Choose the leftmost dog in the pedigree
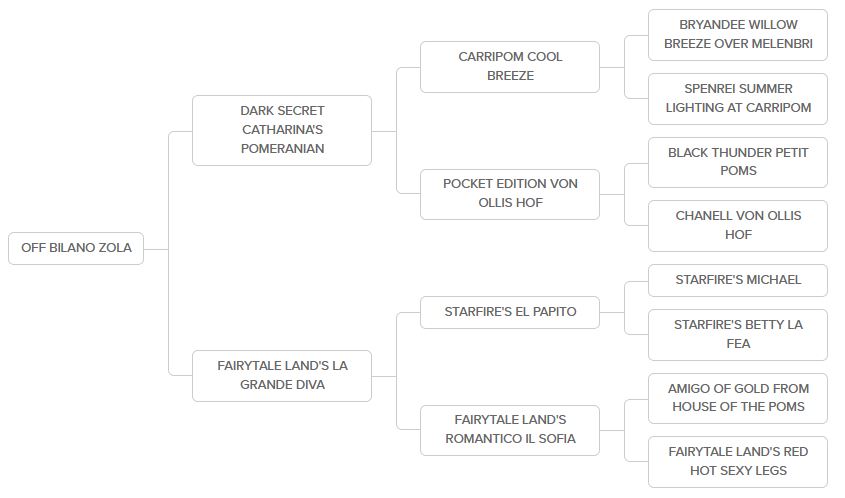845x498 pixels. [76, 248]
